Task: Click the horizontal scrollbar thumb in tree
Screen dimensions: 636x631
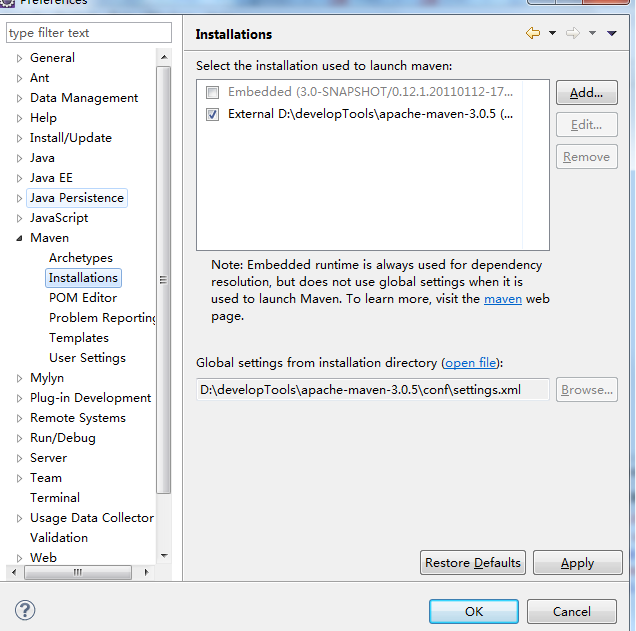Action: [x=78, y=573]
